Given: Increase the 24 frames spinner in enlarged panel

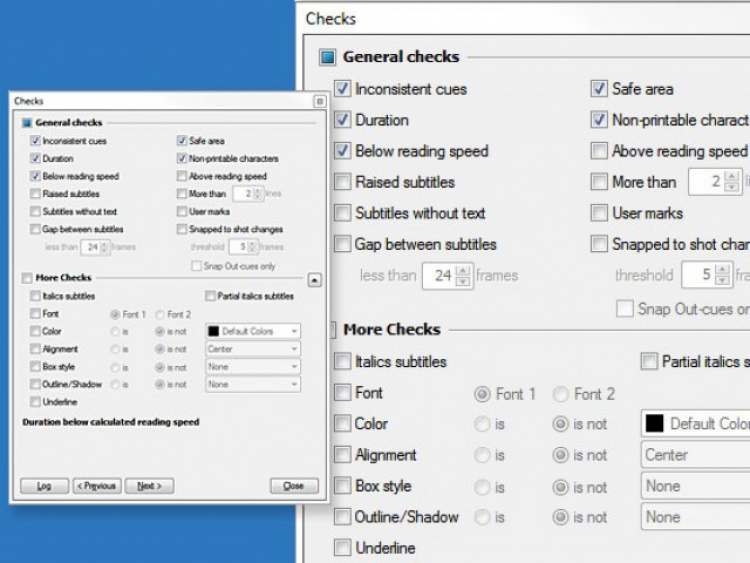Looking at the screenshot, I should point(463,271).
